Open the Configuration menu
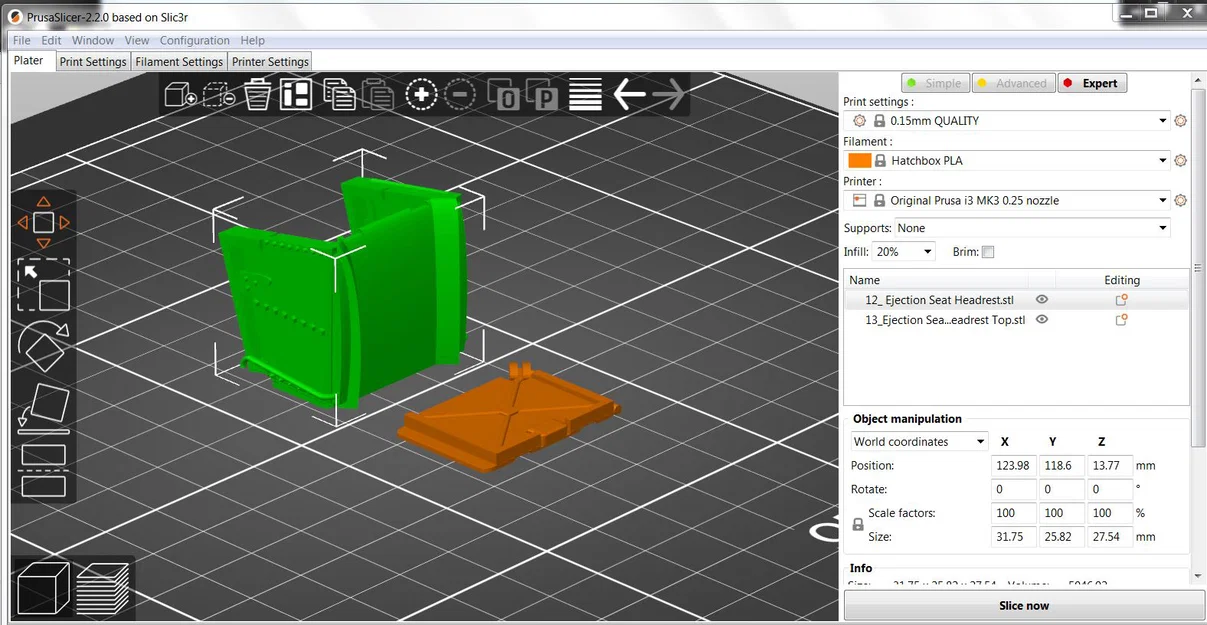This screenshot has width=1207, height=625. [195, 40]
